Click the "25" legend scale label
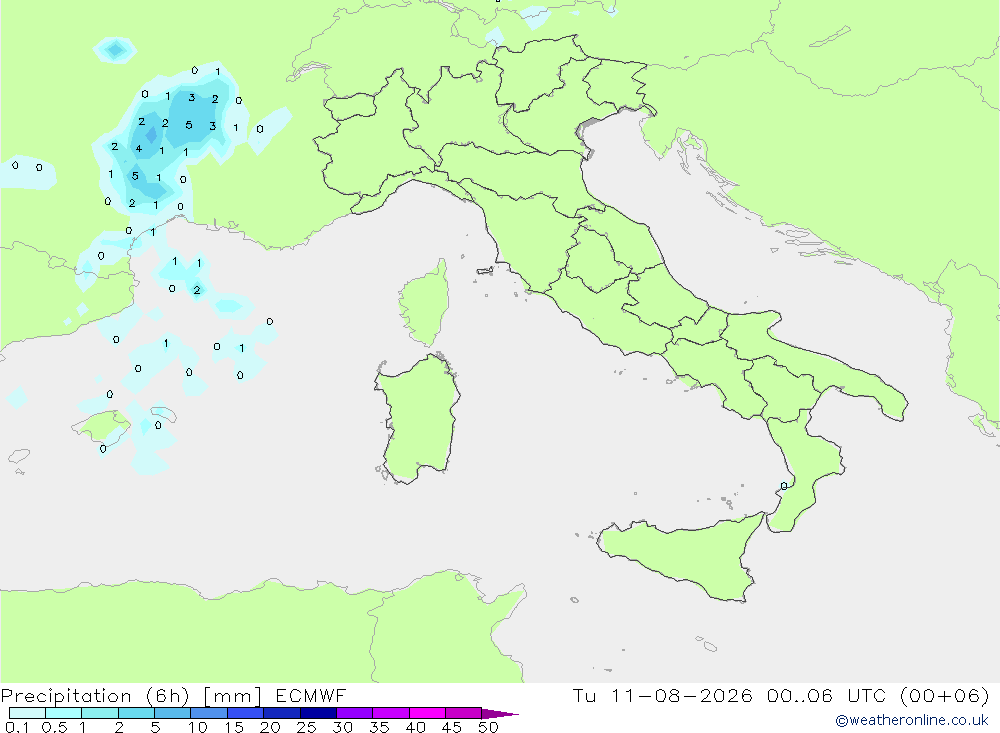 306,727
